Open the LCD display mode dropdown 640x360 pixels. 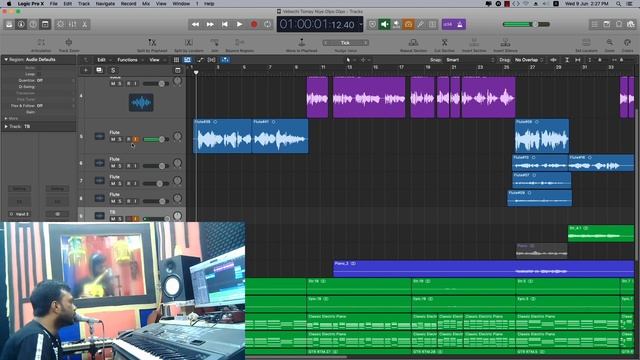coord(361,24)
